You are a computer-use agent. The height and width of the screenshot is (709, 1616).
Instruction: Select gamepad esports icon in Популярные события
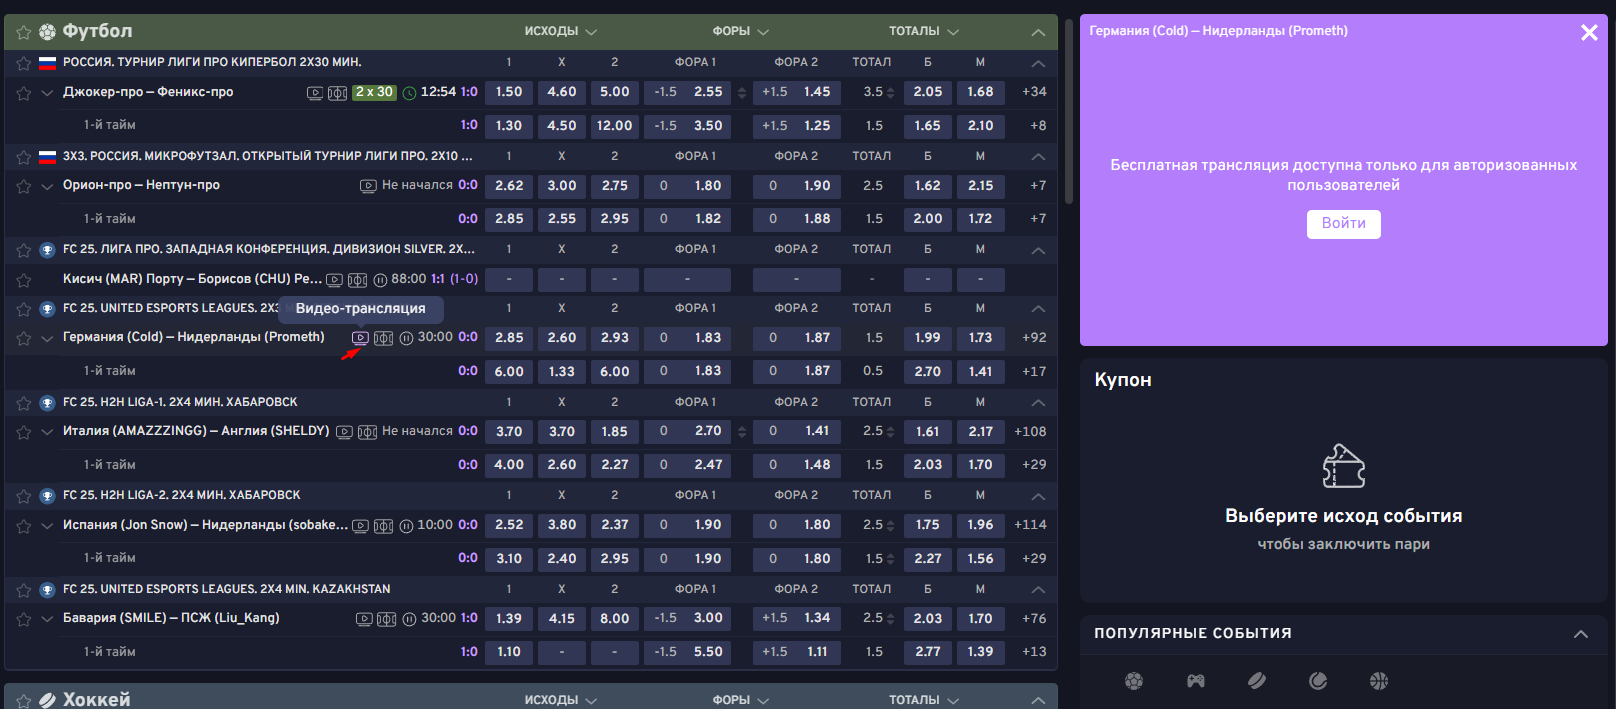coord(1195,681)
